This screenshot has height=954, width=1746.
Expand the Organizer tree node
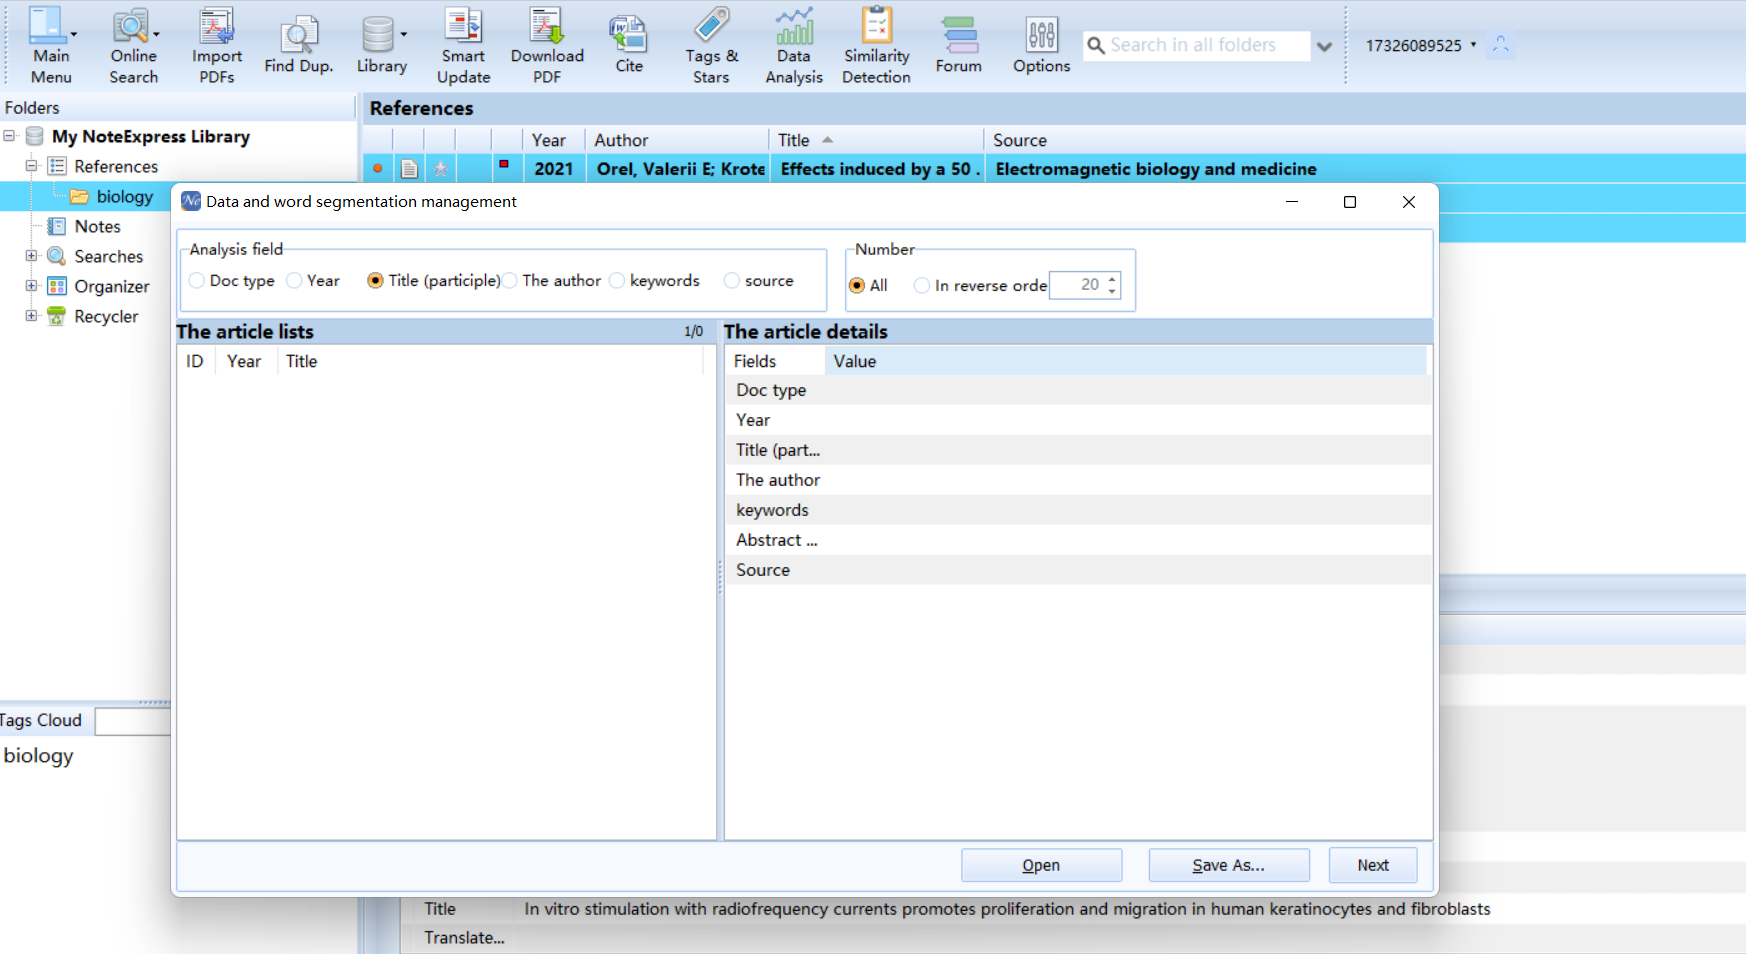(31, 286)
